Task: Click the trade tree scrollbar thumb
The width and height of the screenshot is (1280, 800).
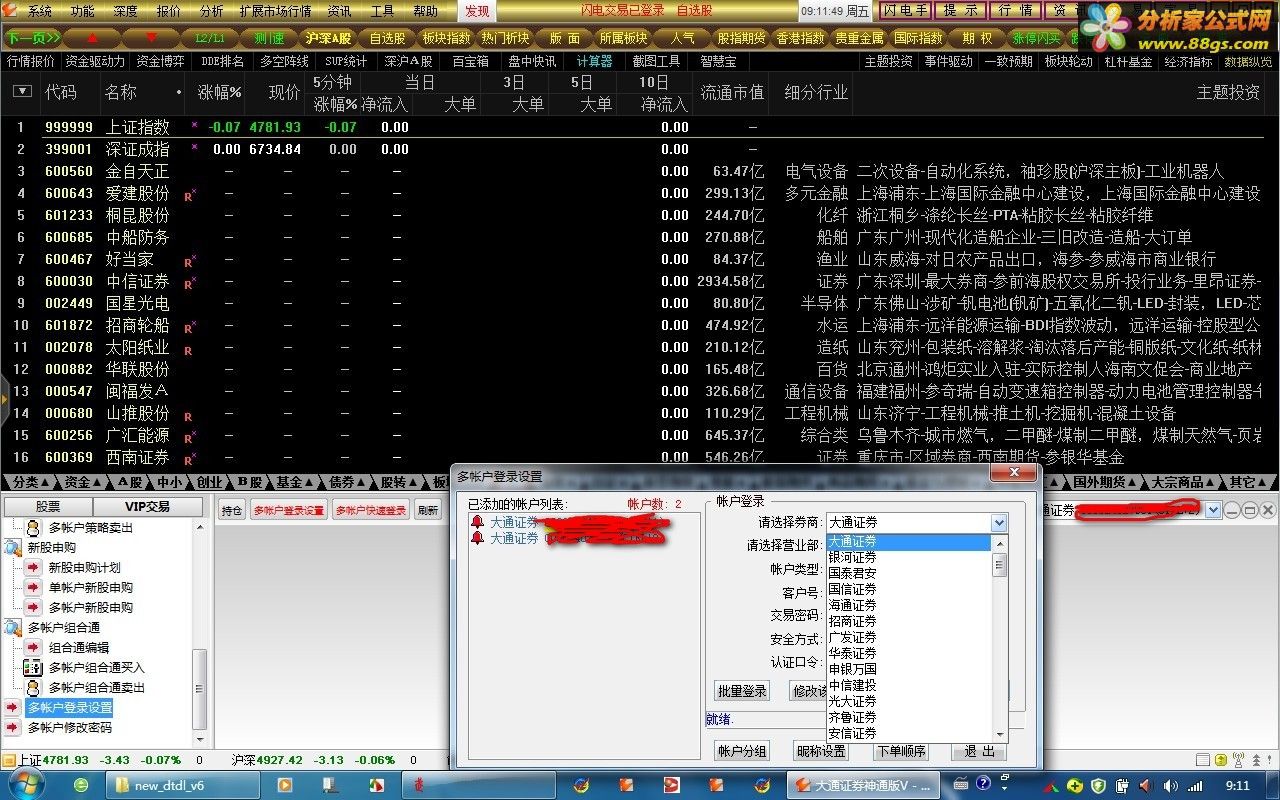Action: pos(200,689)
